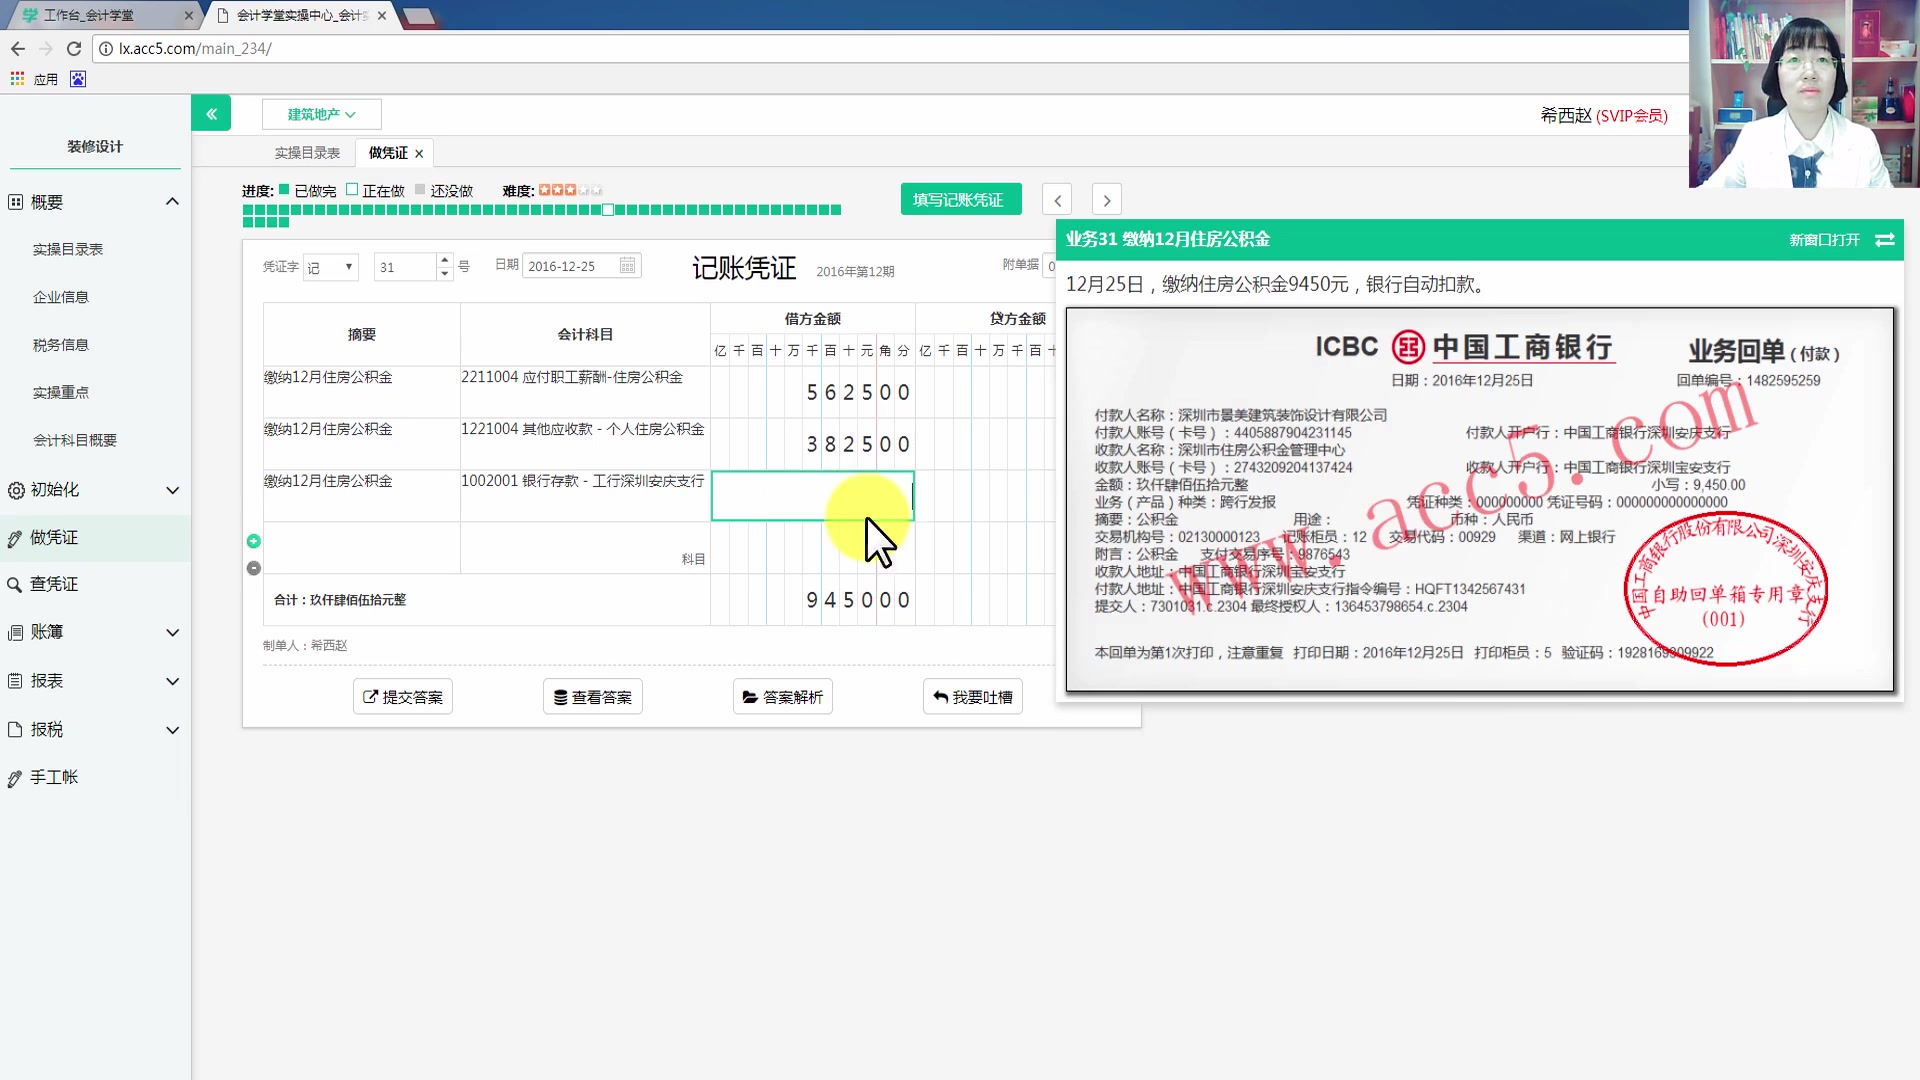This screenshot has width=1920, height=1080.
Task: Open 业务31 in new window via swap icon
Action: click(1886, 240)
